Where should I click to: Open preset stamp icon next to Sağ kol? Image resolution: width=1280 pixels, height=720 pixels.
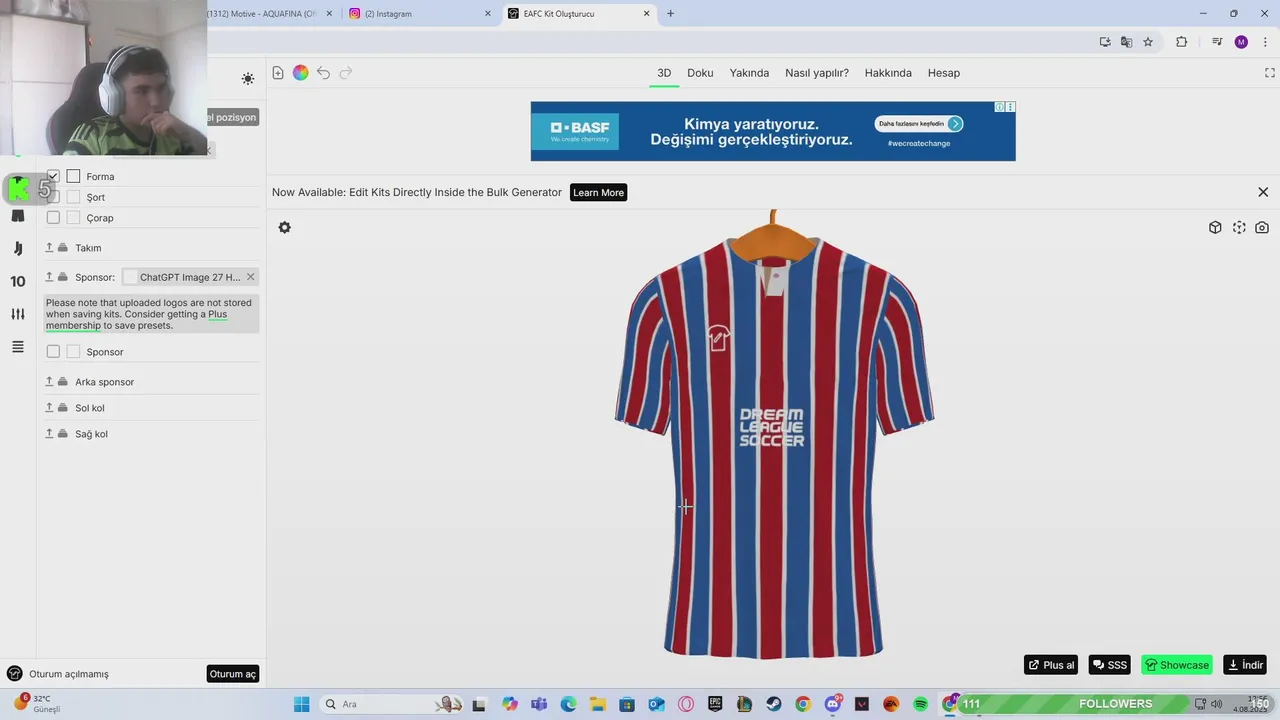(x=62, y=434)
